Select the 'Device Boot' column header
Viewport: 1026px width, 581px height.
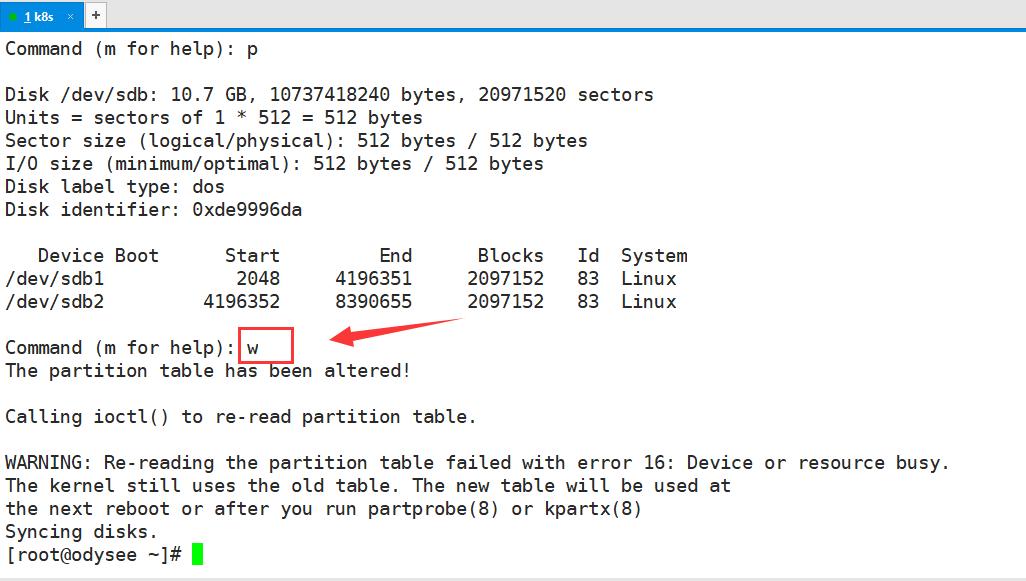97,255
